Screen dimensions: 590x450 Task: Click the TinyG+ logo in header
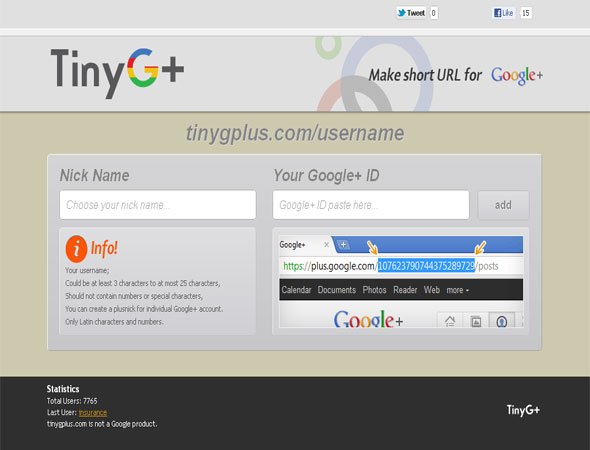point(117,72)
